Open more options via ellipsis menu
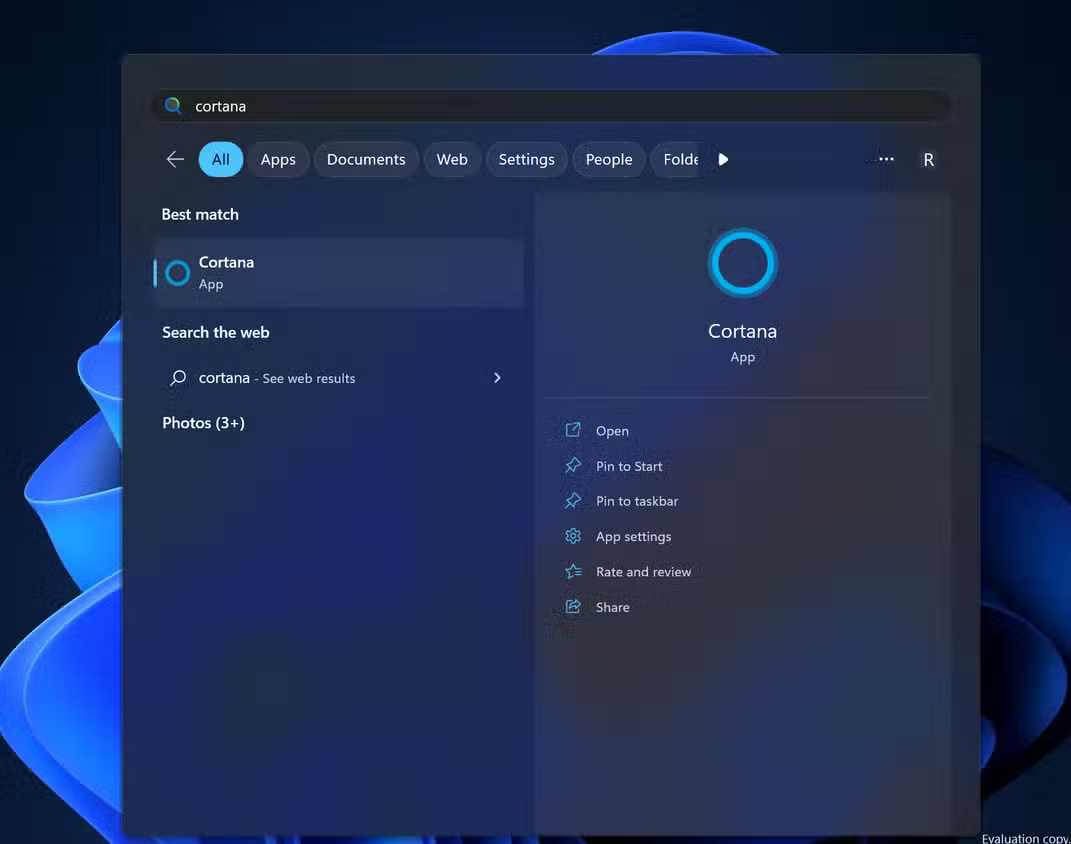 [x=886, y=159]
